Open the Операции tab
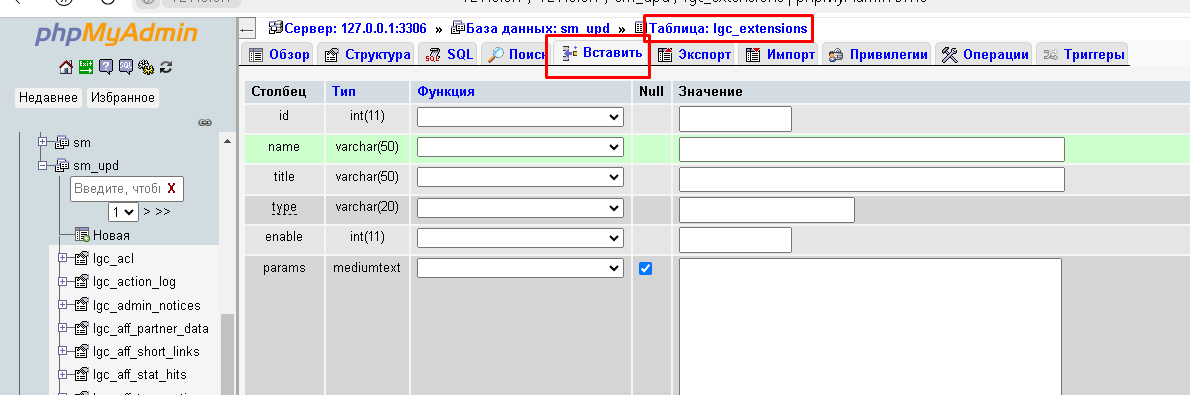The height and width of the screenshot is (395, 1190). (x=985, y=54)
